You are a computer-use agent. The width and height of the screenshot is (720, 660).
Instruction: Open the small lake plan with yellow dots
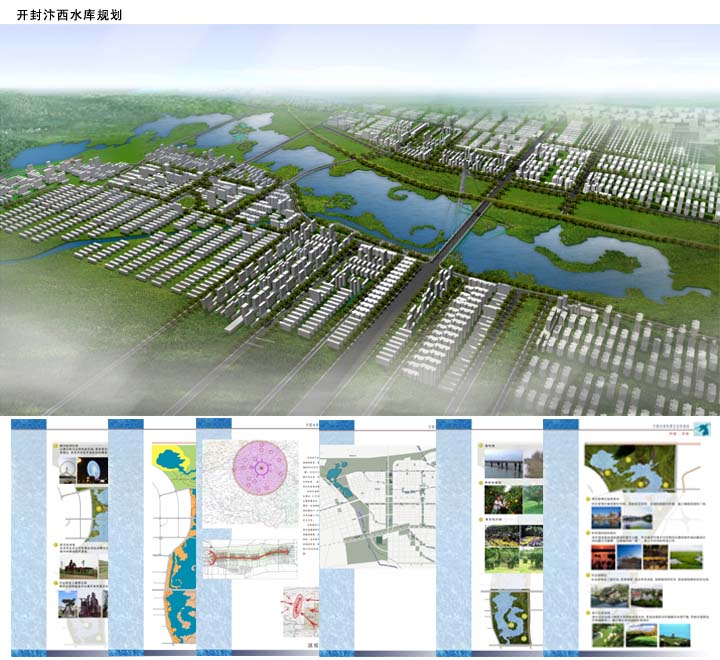coord(512,618)
